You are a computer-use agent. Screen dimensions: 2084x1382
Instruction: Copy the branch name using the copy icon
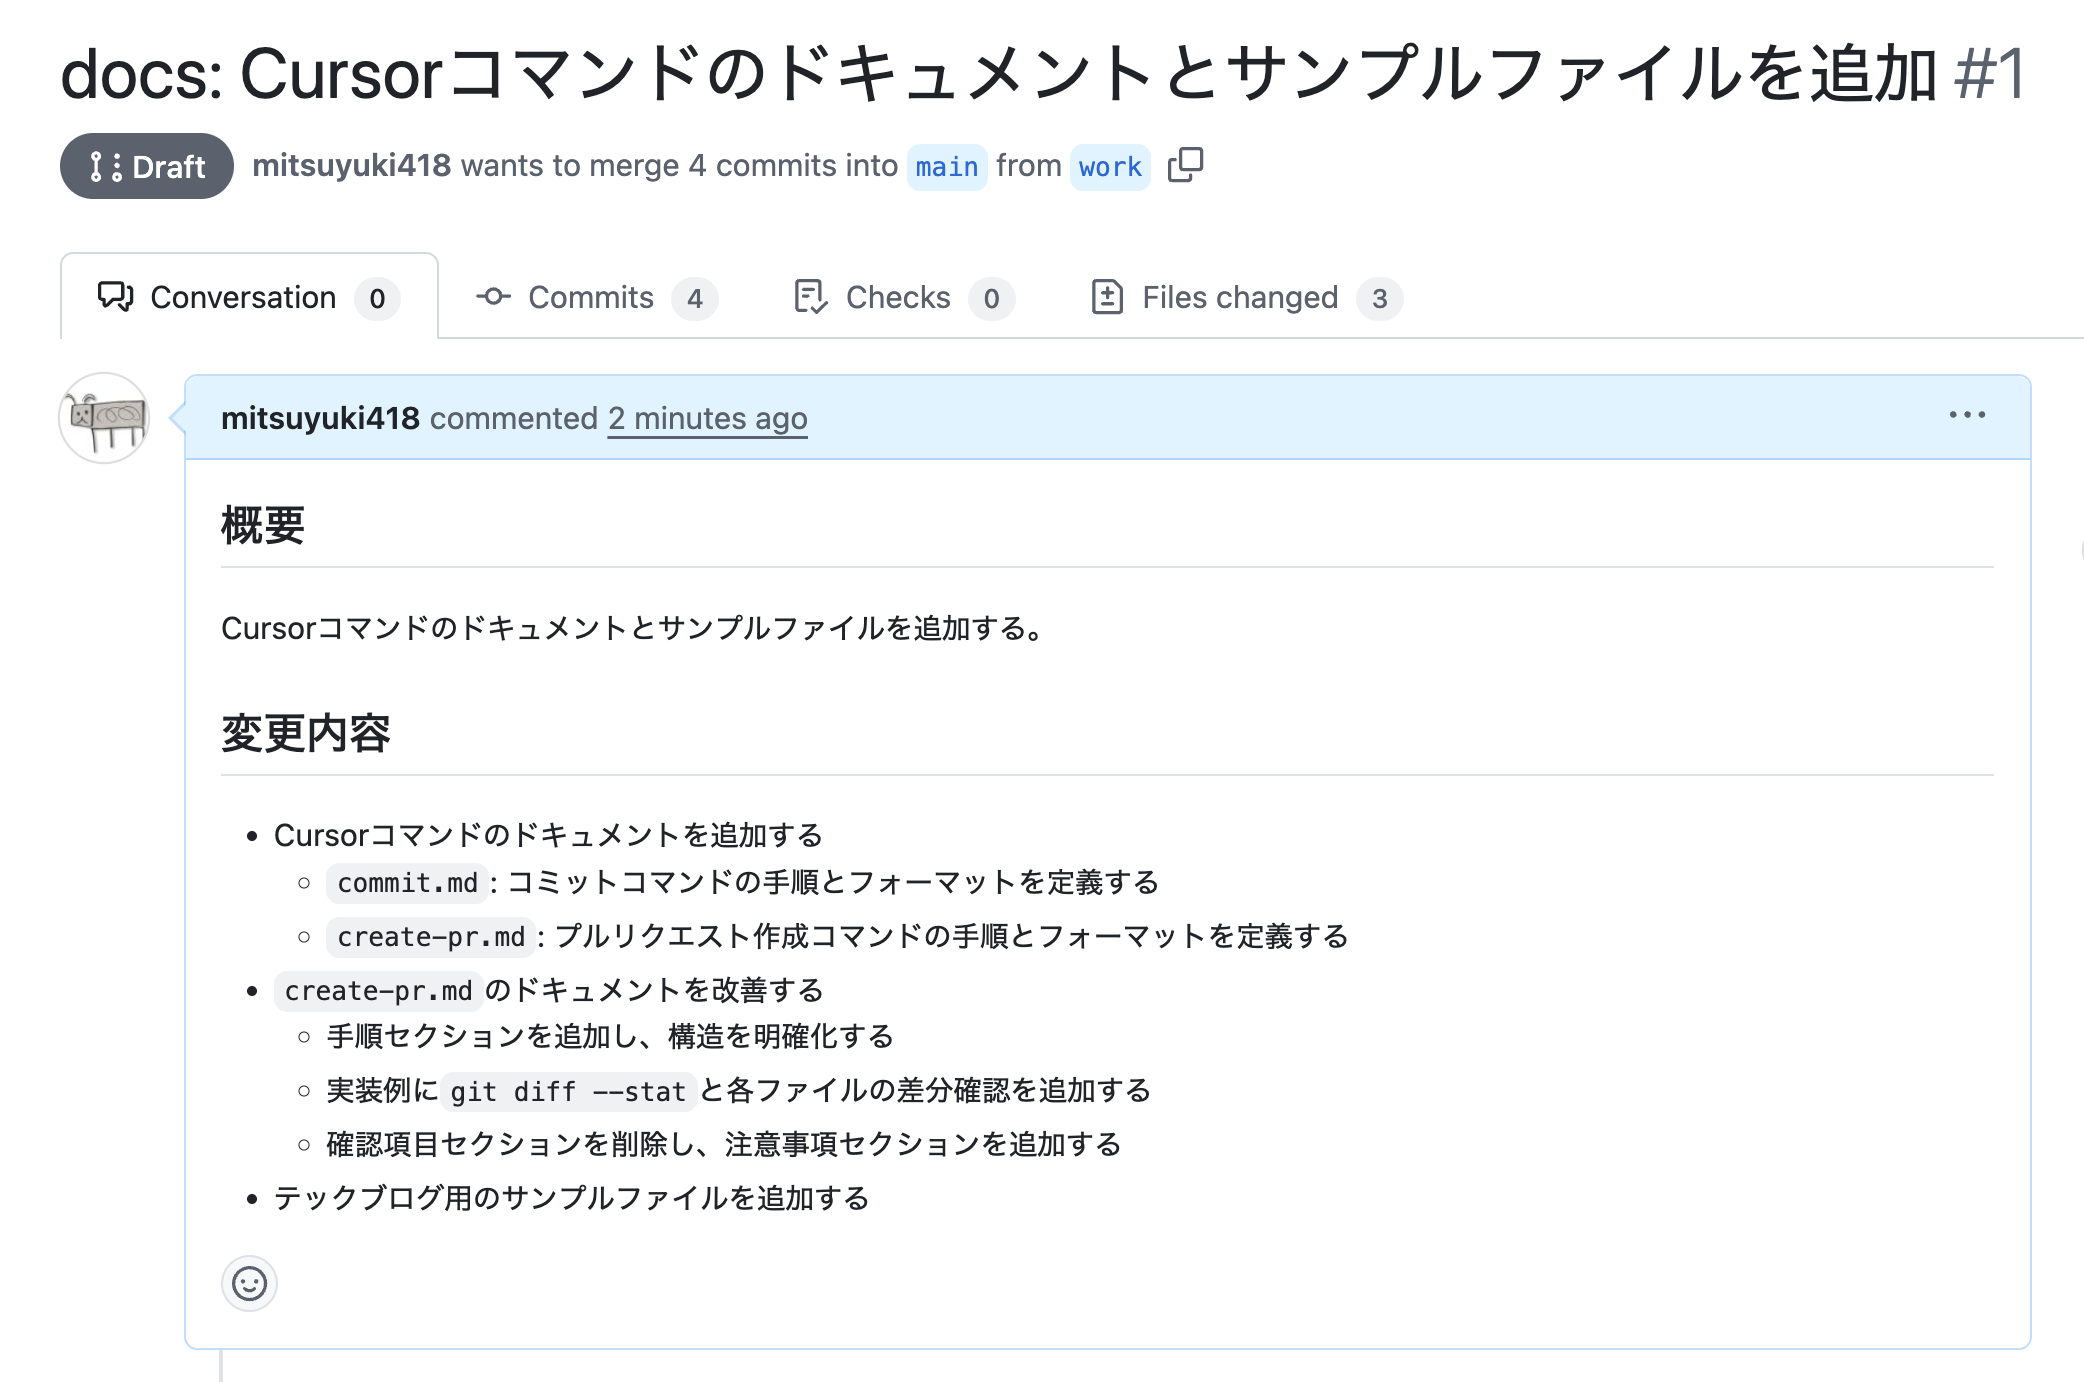coord(1188,165)
